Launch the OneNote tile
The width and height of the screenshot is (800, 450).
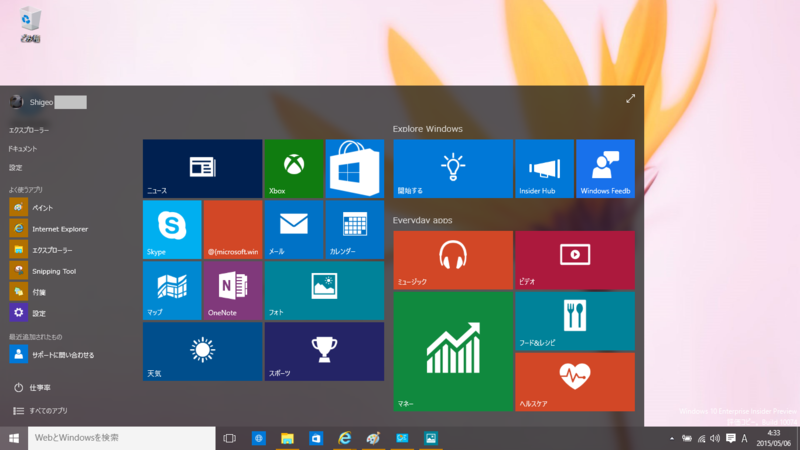(x=233, y=290)
